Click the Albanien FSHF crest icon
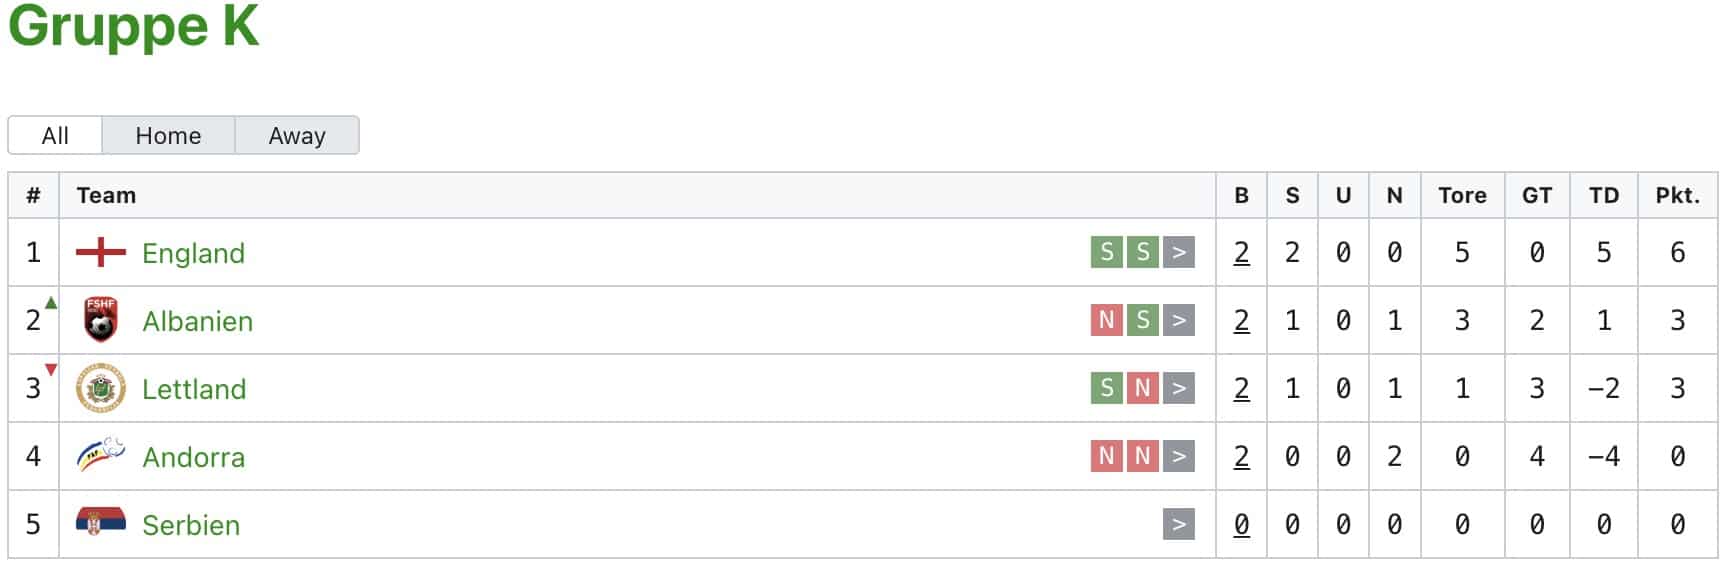Image resolution: width=1728 pixels, height=570 pixels. pos(101,320)
